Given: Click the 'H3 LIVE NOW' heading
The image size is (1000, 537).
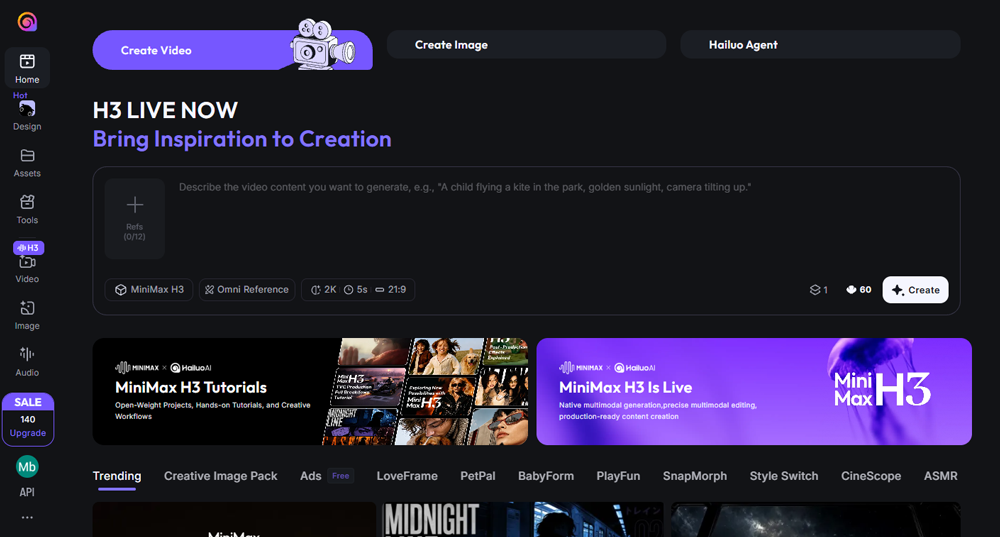Looking at the screenshot, I should tap(165, 110).
